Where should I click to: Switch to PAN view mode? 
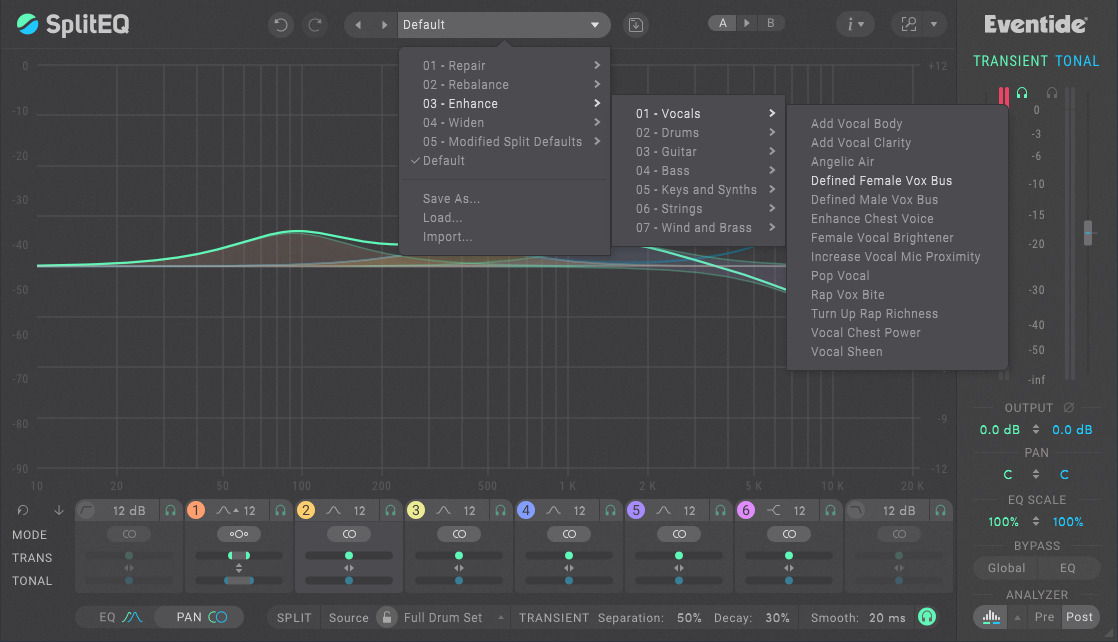200,617
